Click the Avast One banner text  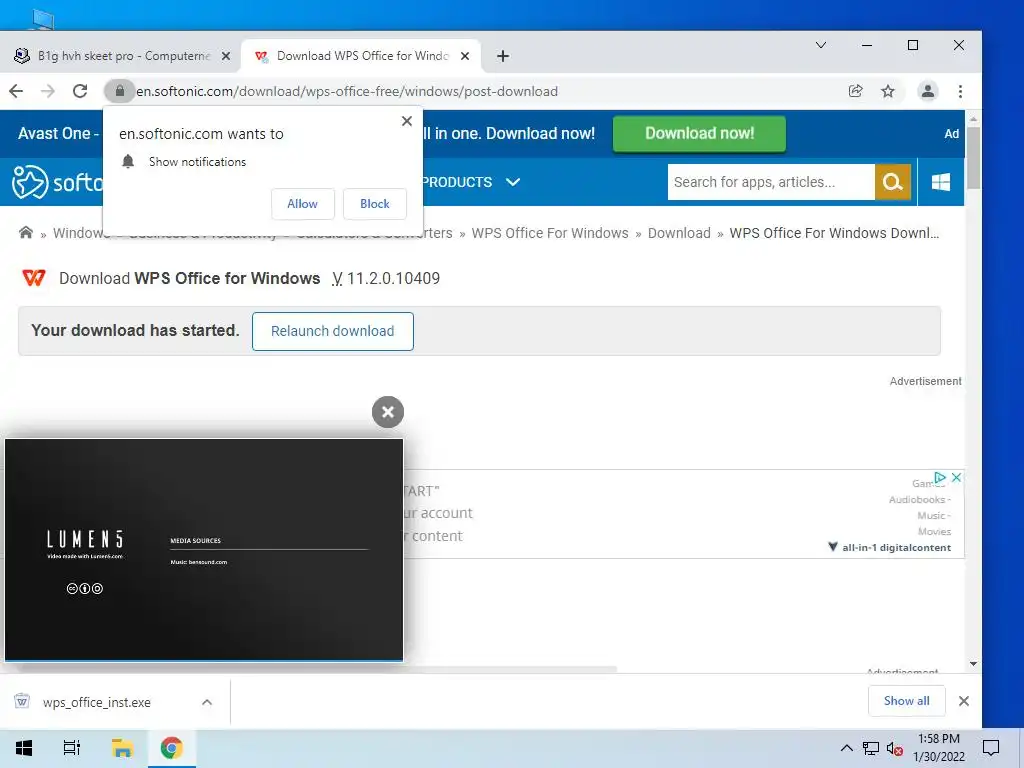tap(59, 133)
